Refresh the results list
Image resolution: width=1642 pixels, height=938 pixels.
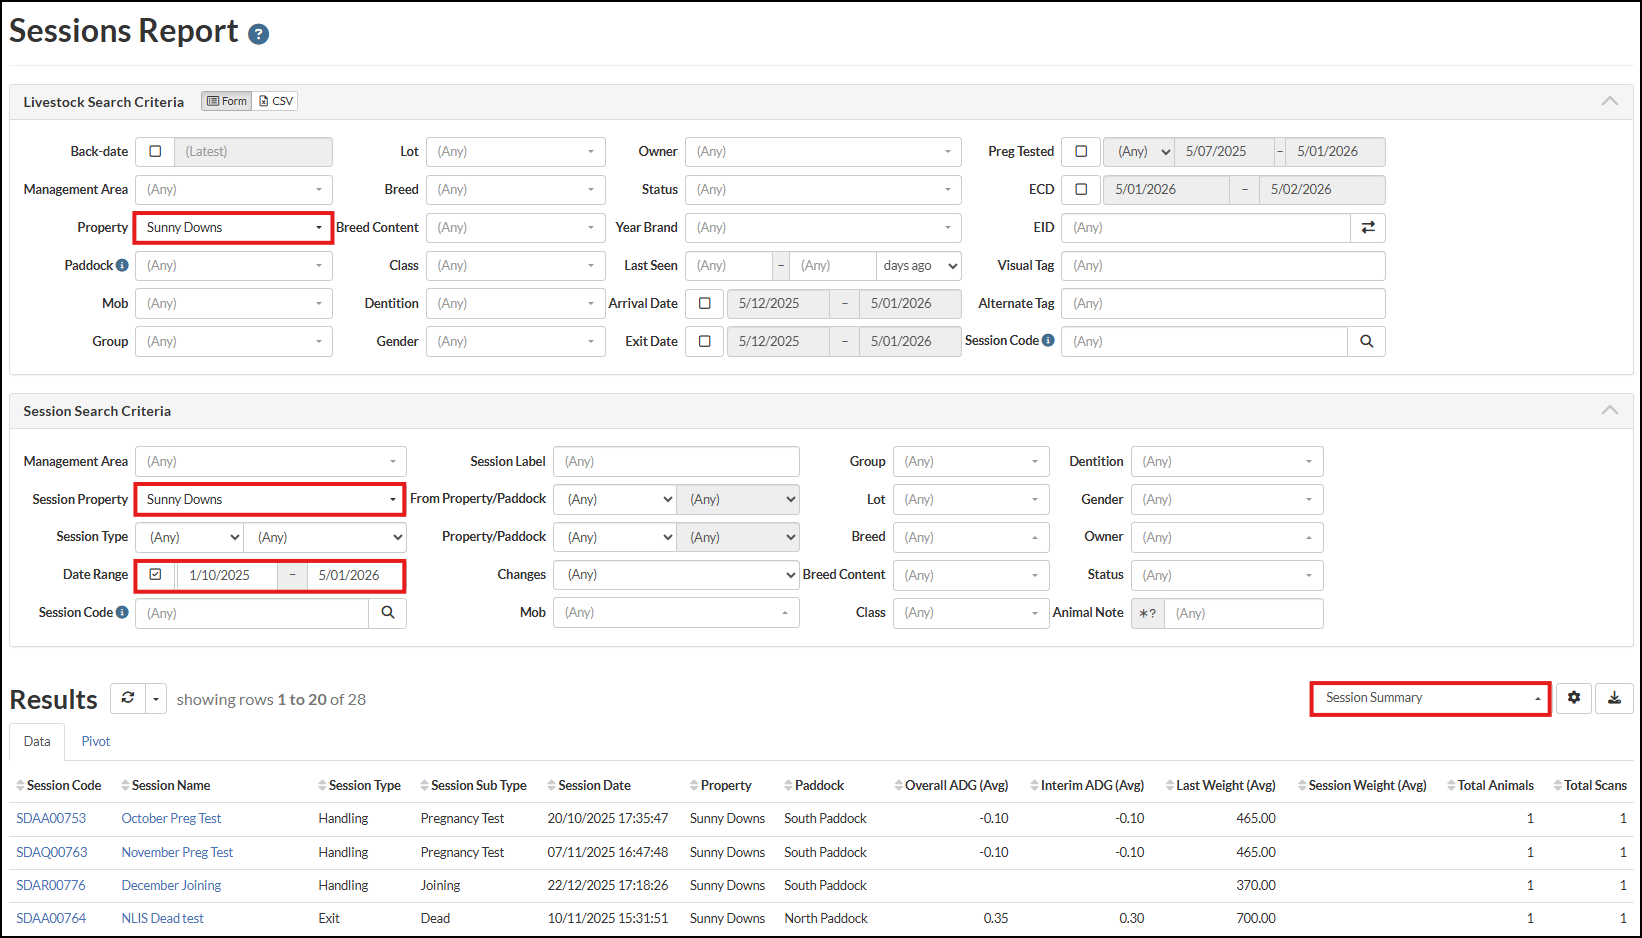128,698
